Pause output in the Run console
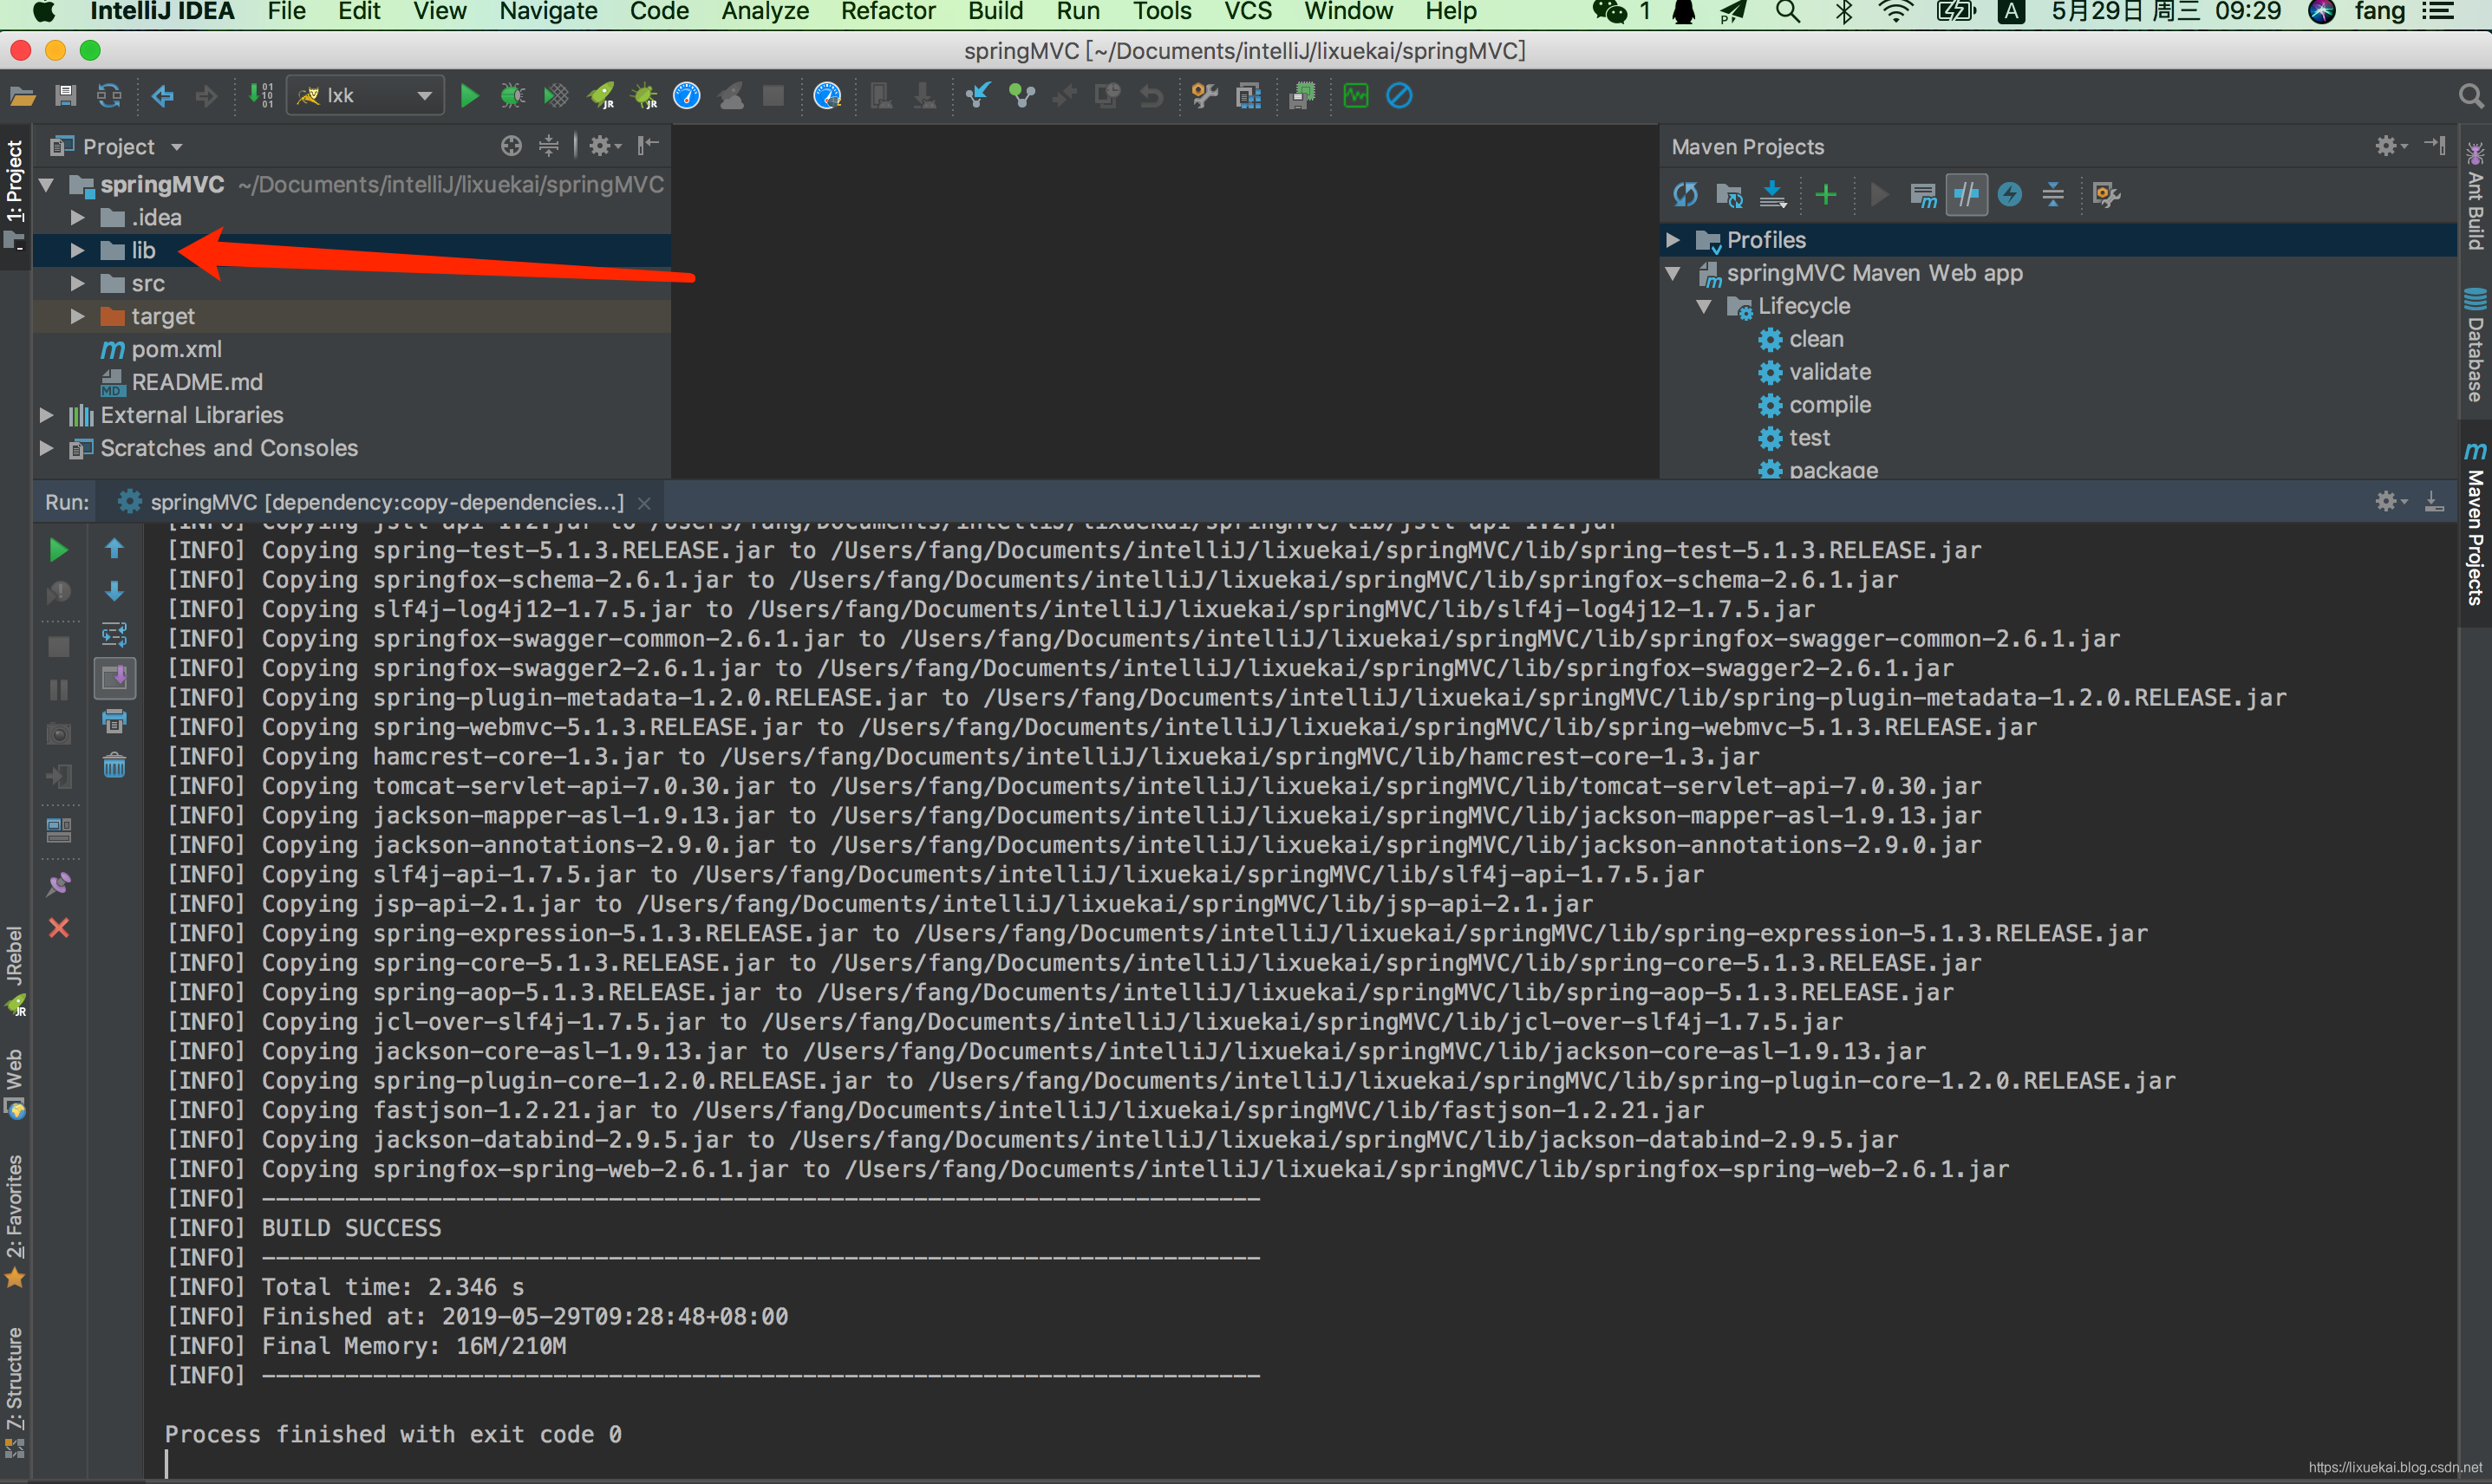Image resolution: width=2492 pixels, height=1484 pixels. [59, 690]
